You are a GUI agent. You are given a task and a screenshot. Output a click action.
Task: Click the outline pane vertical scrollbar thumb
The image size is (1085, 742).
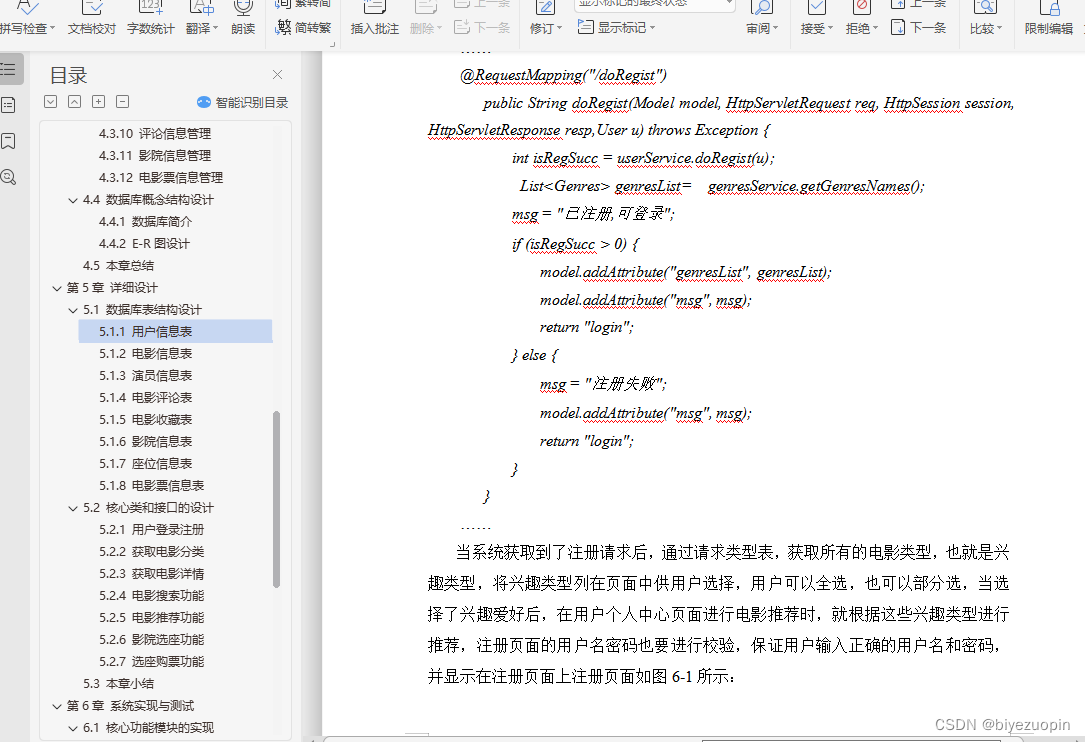[x=277, y=500]
